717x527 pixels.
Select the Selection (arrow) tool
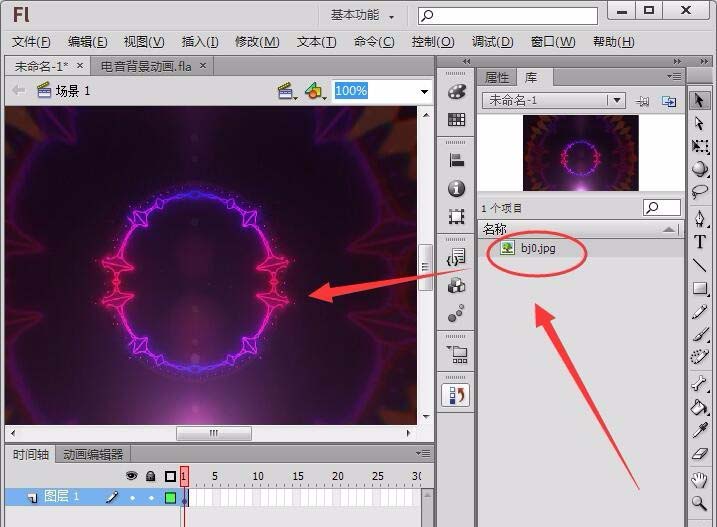[x=699, y=100]
